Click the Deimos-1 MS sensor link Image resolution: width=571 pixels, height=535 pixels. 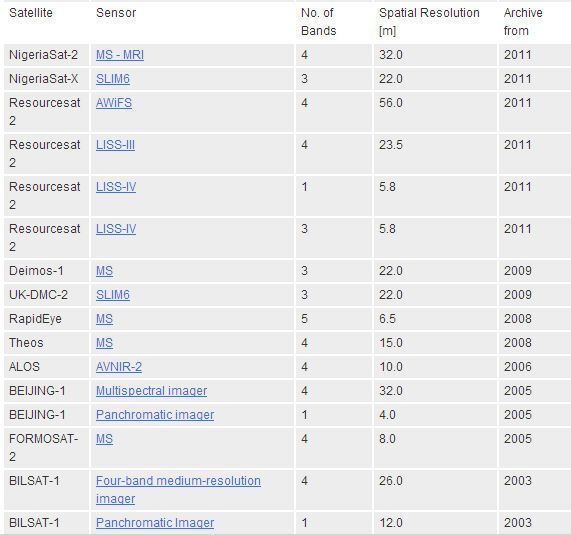point(105,271)
